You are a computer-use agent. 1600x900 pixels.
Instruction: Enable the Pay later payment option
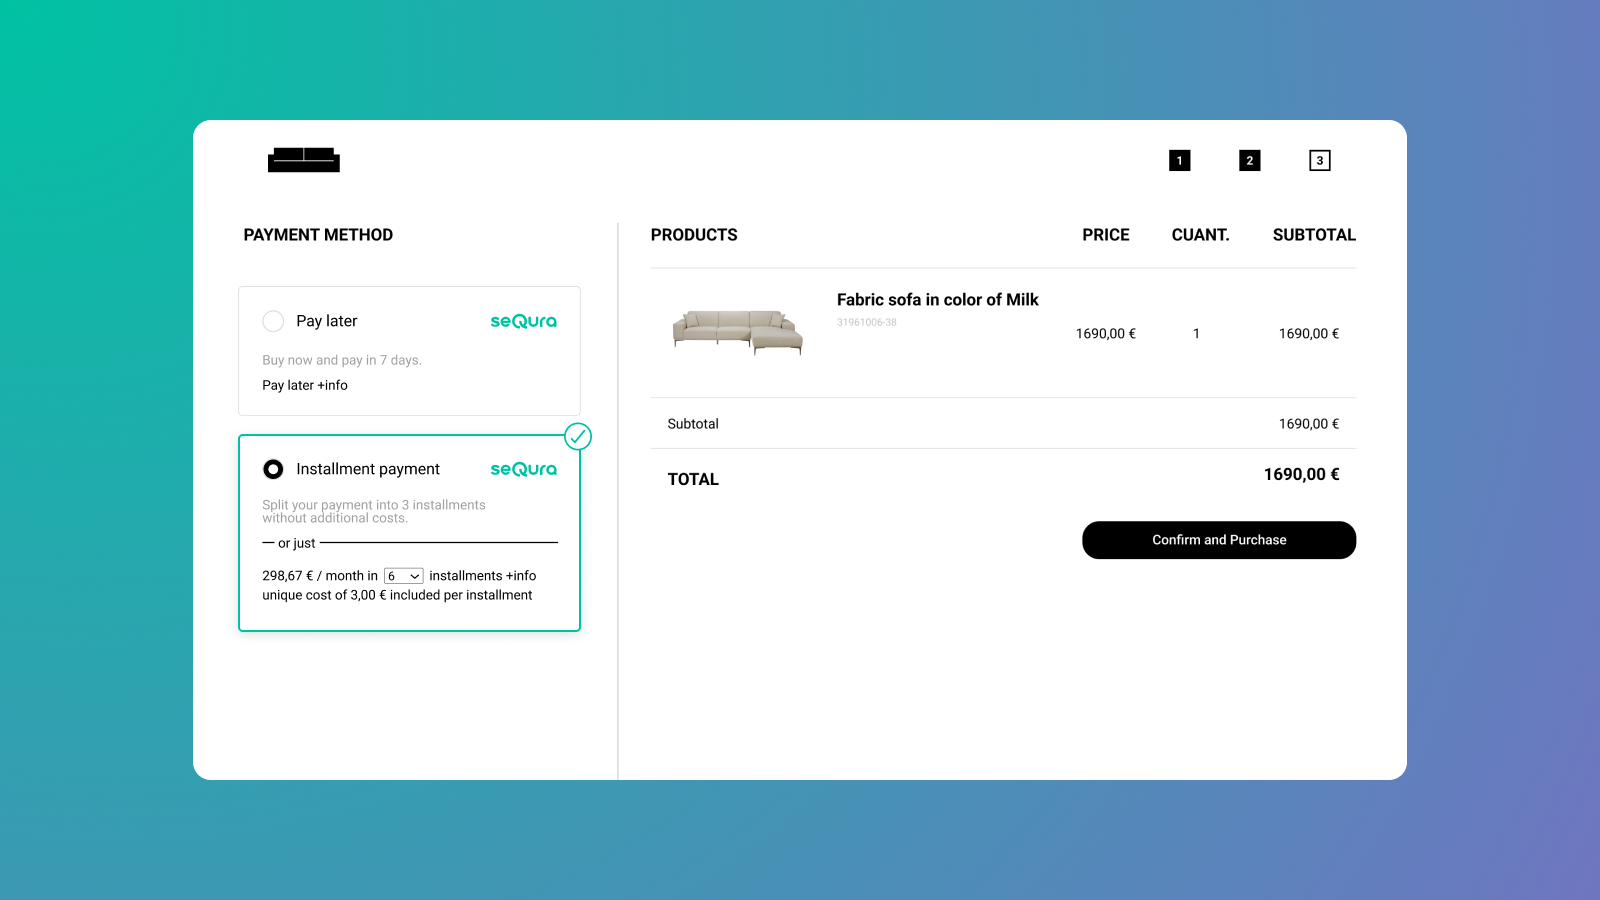pos(273,321)
